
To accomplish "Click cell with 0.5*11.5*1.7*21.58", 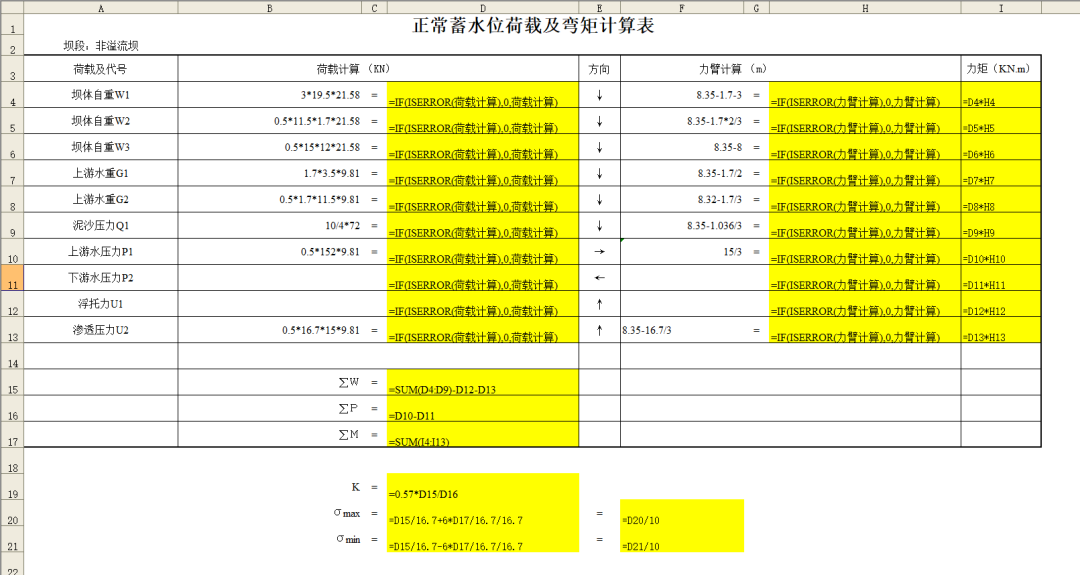I will [x=269, y=121].
